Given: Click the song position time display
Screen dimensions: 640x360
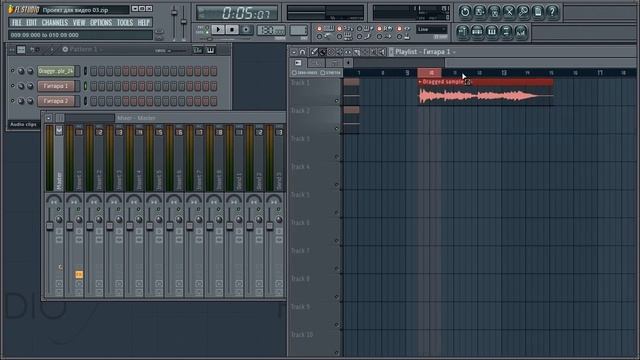Looking at the screenshot, I should 238,13.
